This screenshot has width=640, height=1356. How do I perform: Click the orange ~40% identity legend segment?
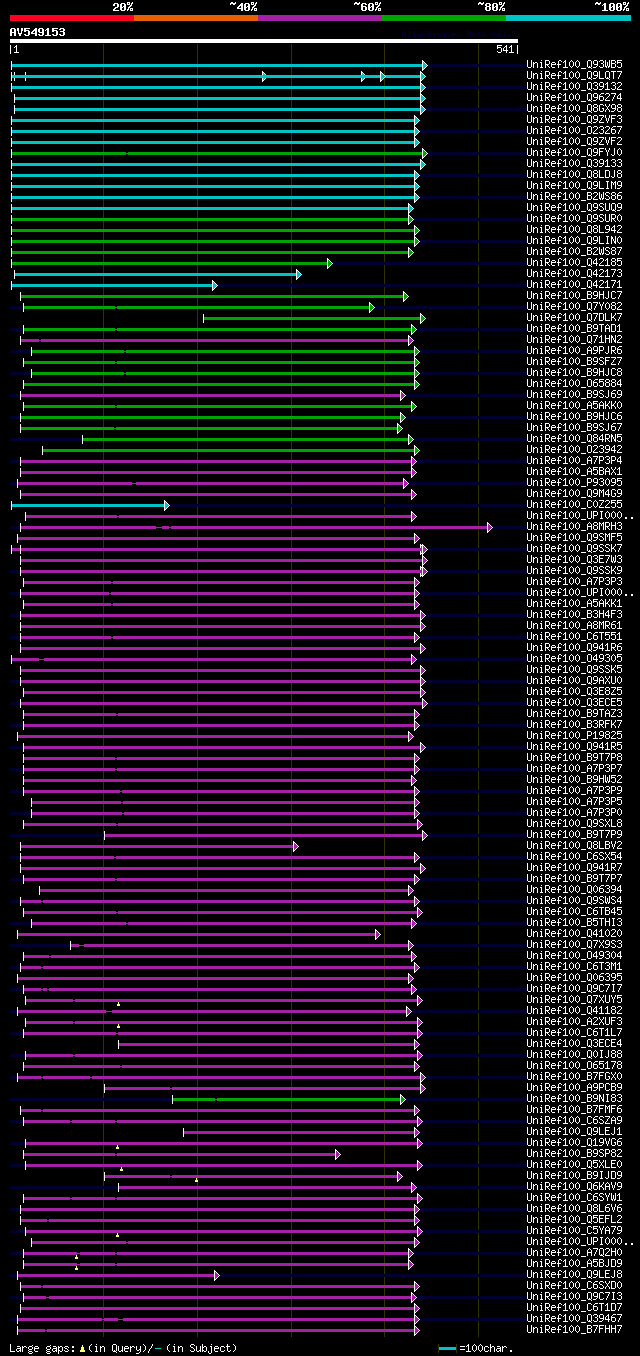tap(196, 17)
